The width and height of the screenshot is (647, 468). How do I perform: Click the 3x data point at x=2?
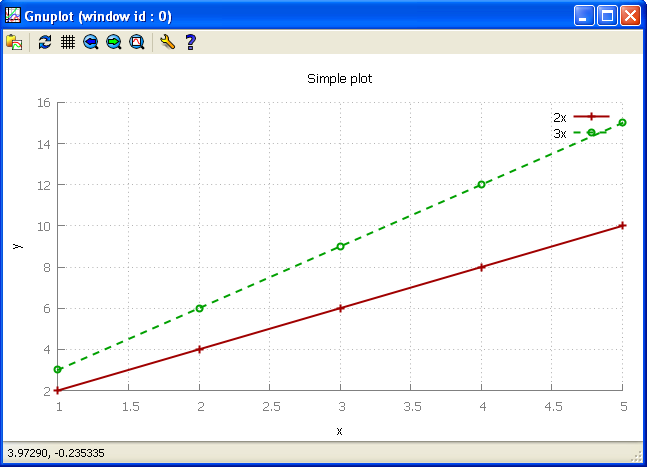199,308
